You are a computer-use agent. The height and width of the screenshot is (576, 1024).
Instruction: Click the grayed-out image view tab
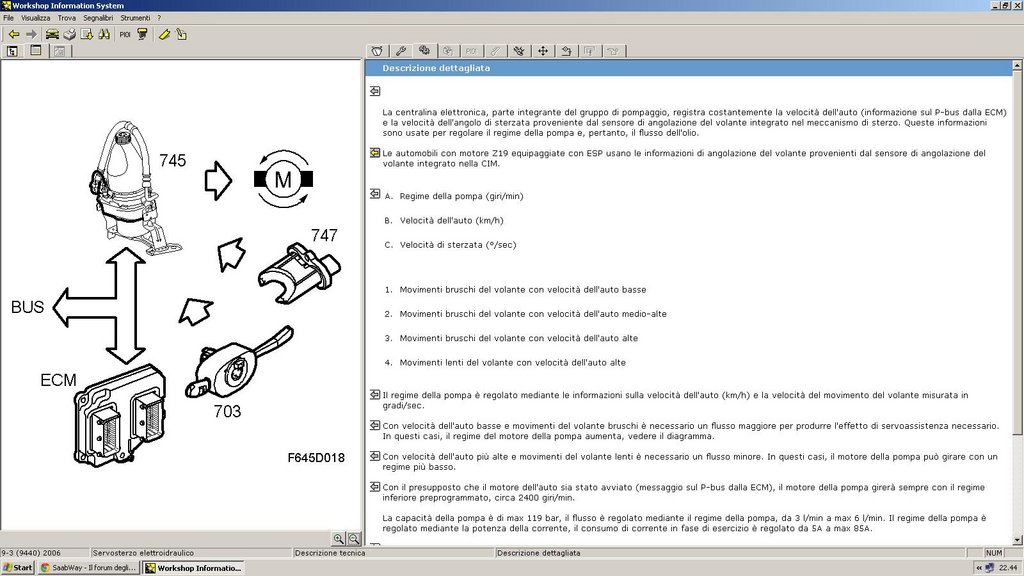point(59,51)
